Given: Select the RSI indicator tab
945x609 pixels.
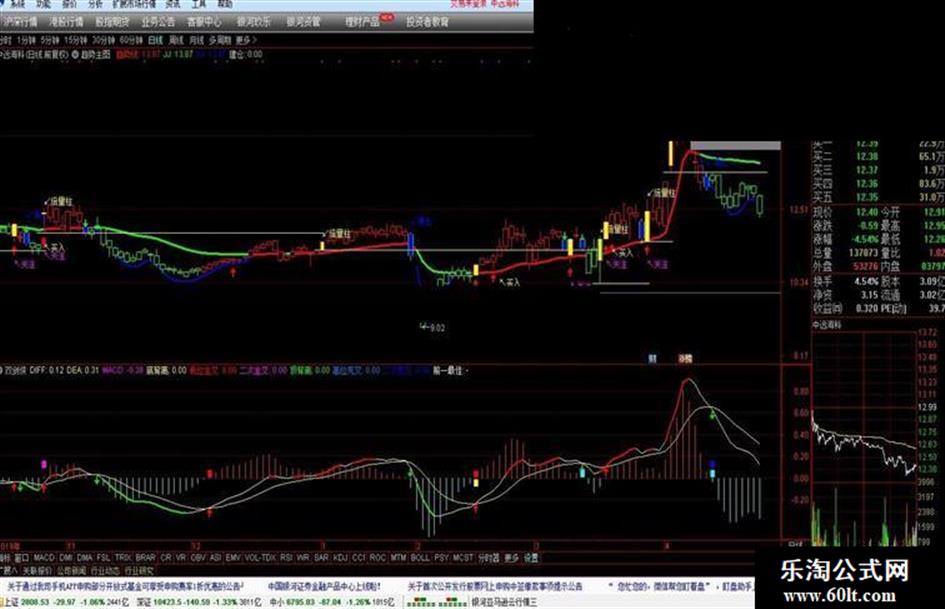Looking at the screenshot, I should coord(286,558).
